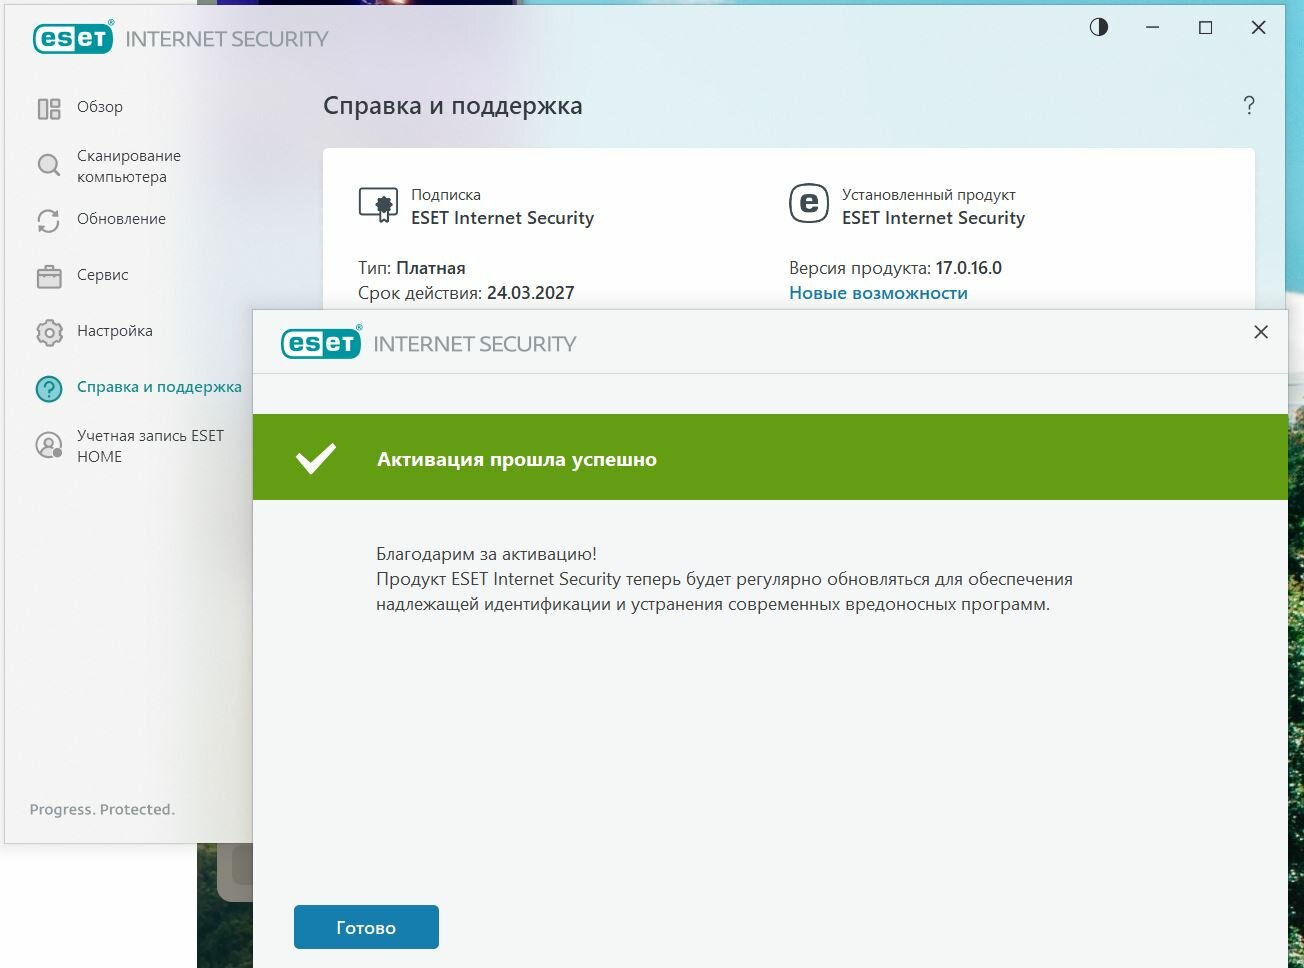Click ESET Internet Security under Установленный продукт

(x=934, y=218)
